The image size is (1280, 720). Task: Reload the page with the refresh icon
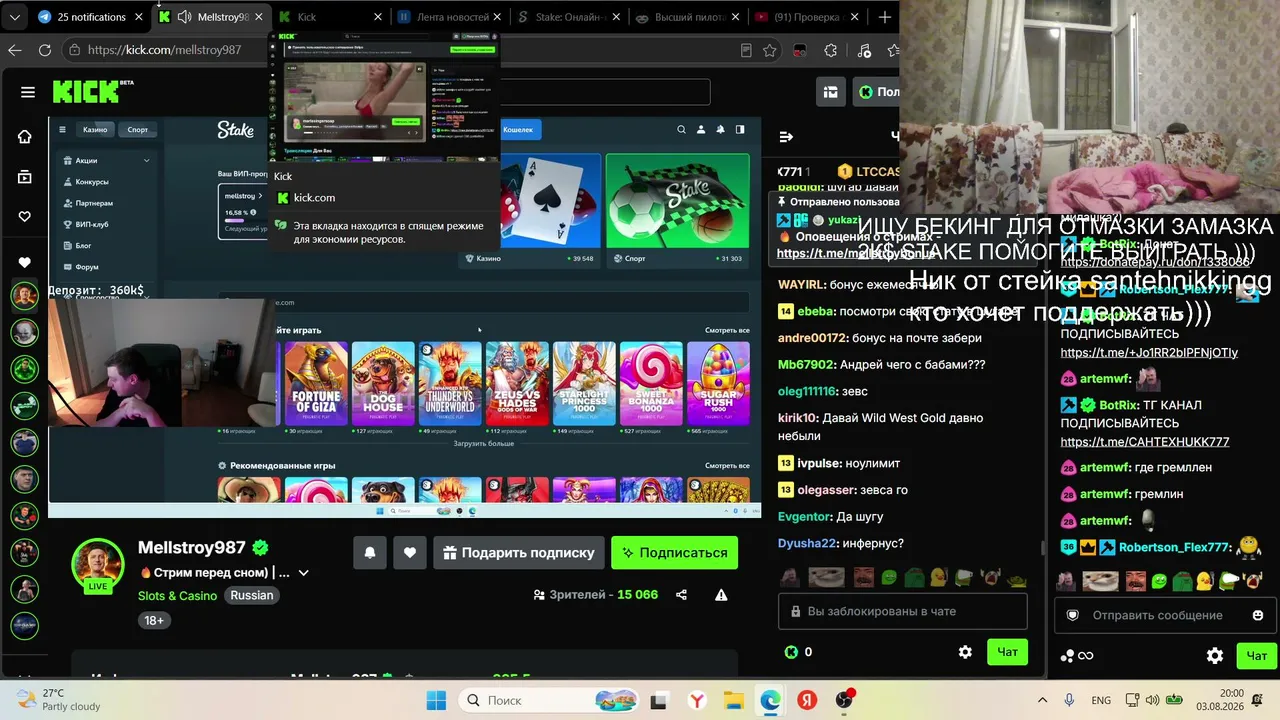[45, 50]
